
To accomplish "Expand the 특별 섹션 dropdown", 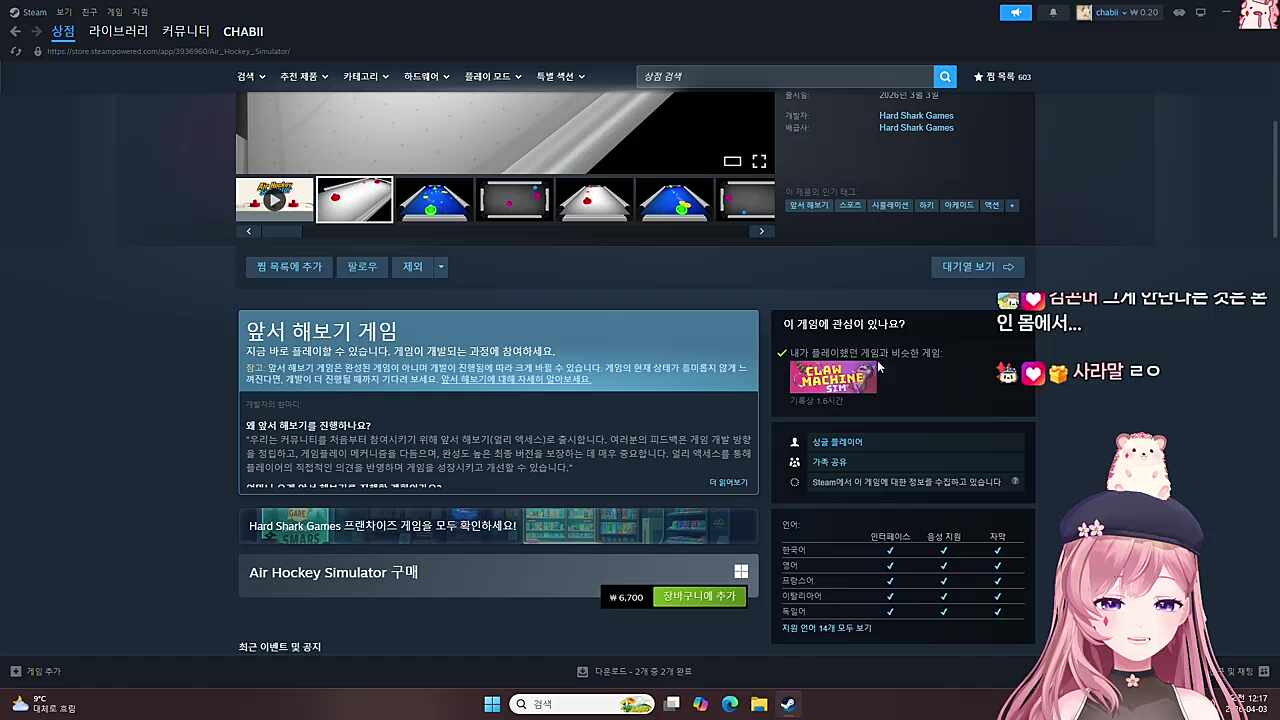I will click(561, 76).
